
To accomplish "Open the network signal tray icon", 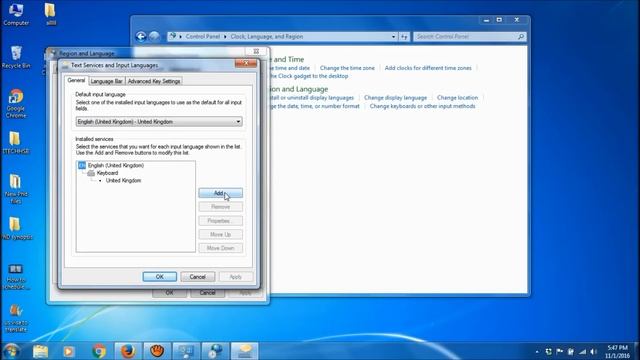I will click(582, 351).
